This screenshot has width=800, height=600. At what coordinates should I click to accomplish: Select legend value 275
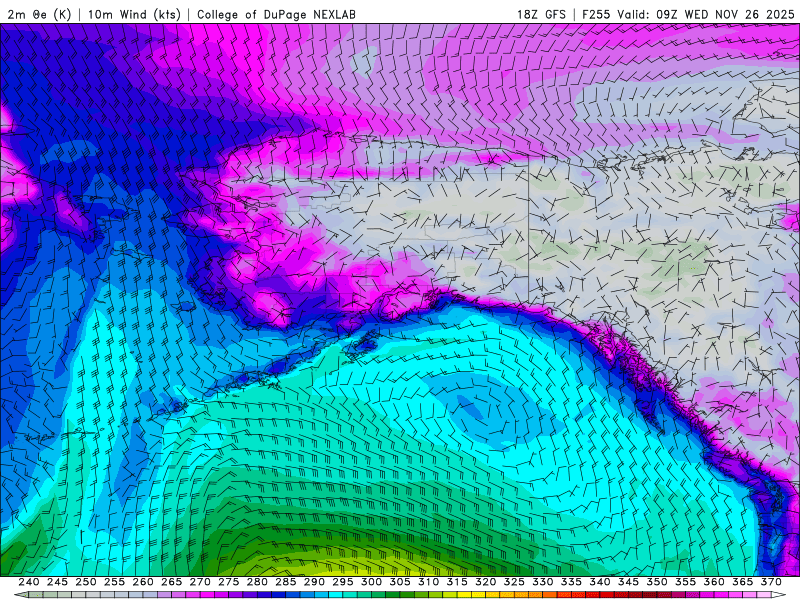pos(229,582)
